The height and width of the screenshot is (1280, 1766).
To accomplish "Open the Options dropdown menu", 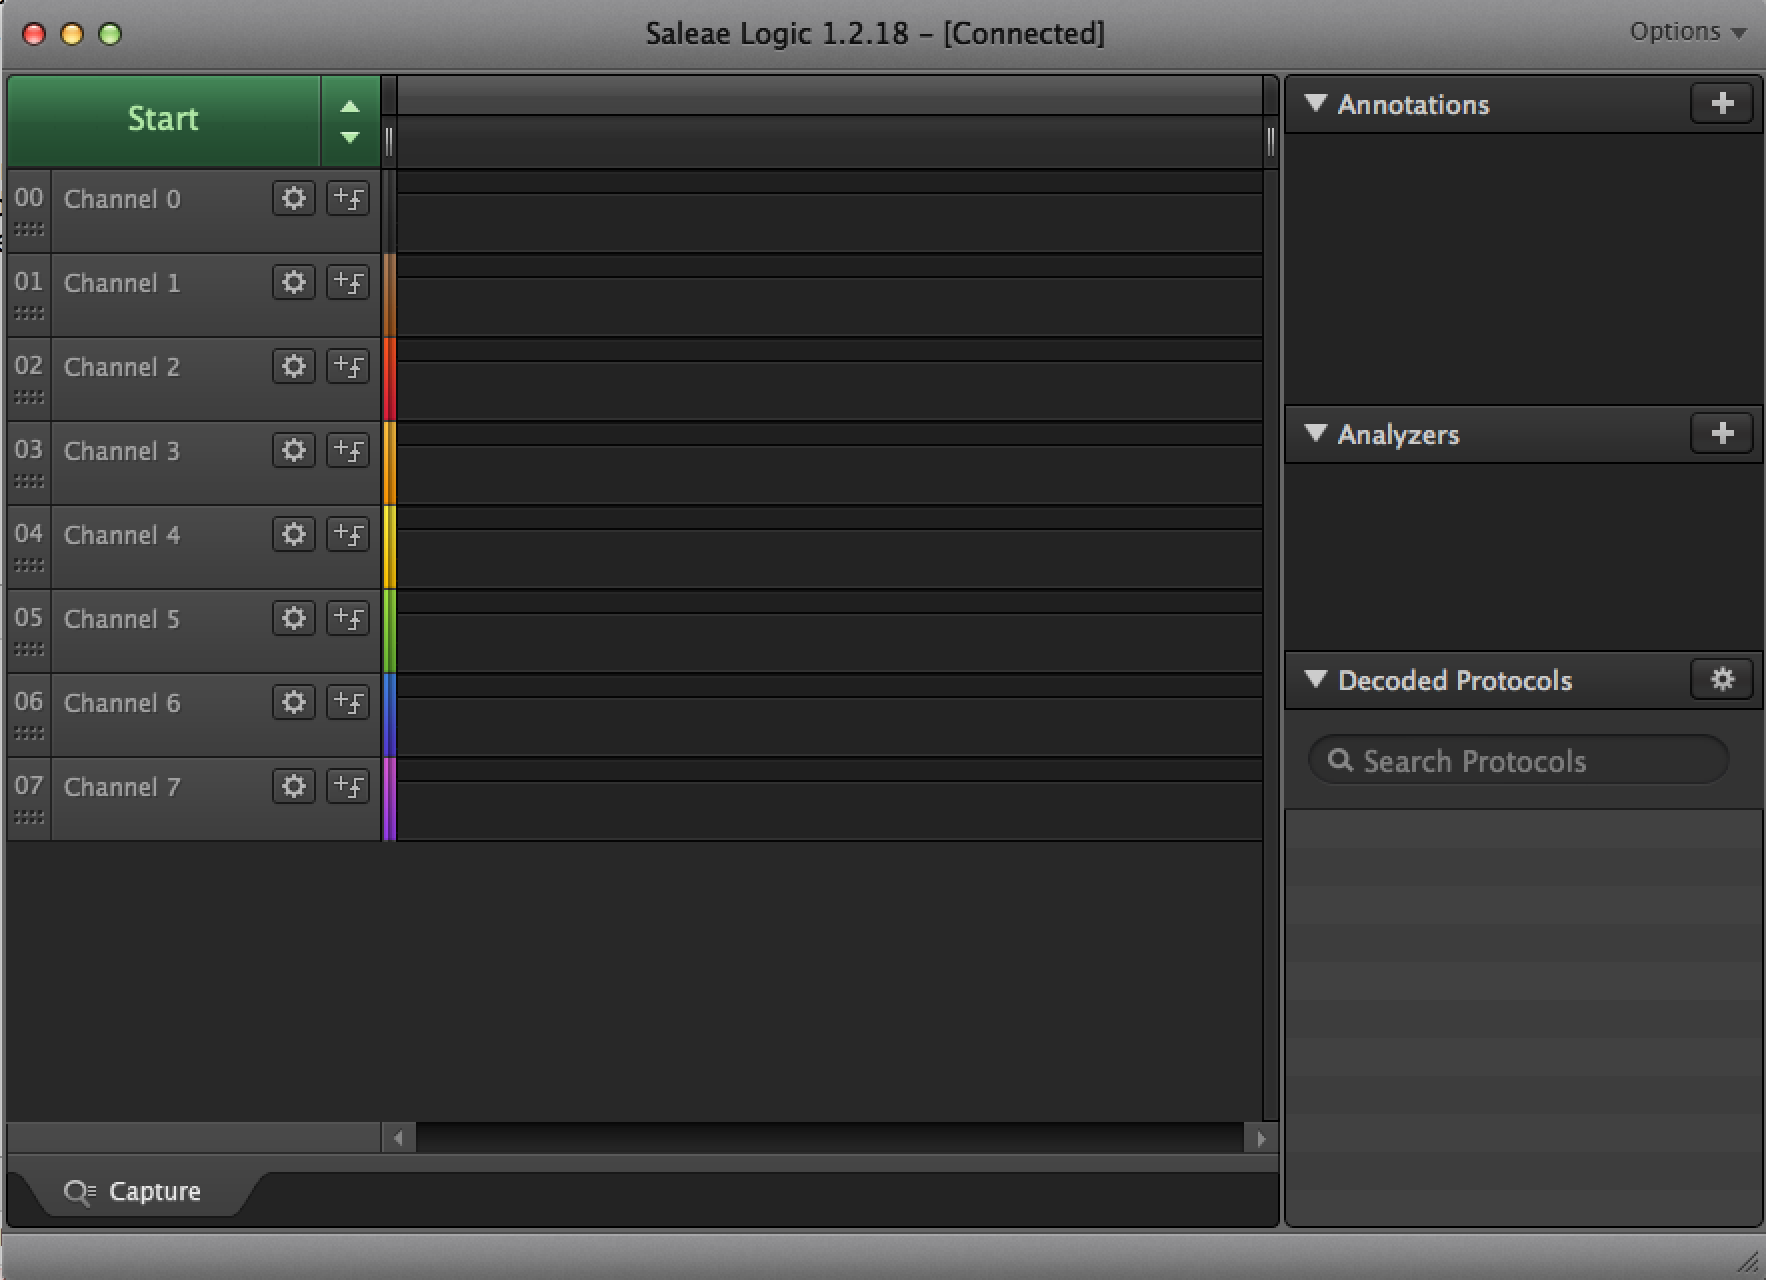I will click(1687, 32).
